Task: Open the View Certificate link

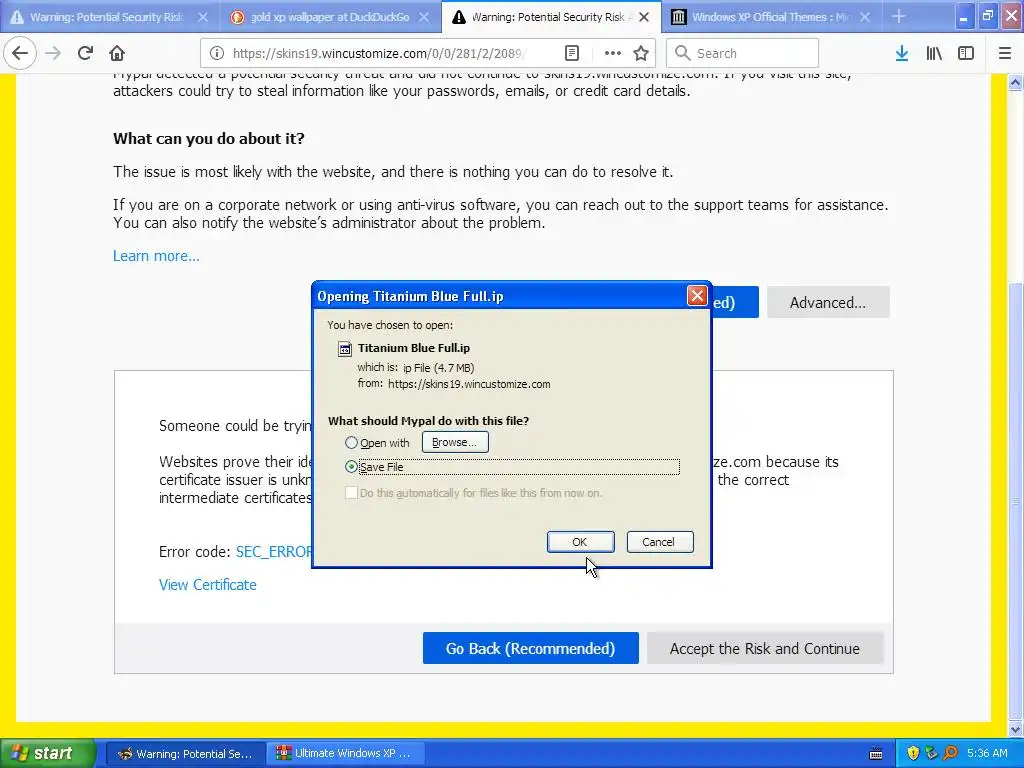Action: tap(208, 584)
